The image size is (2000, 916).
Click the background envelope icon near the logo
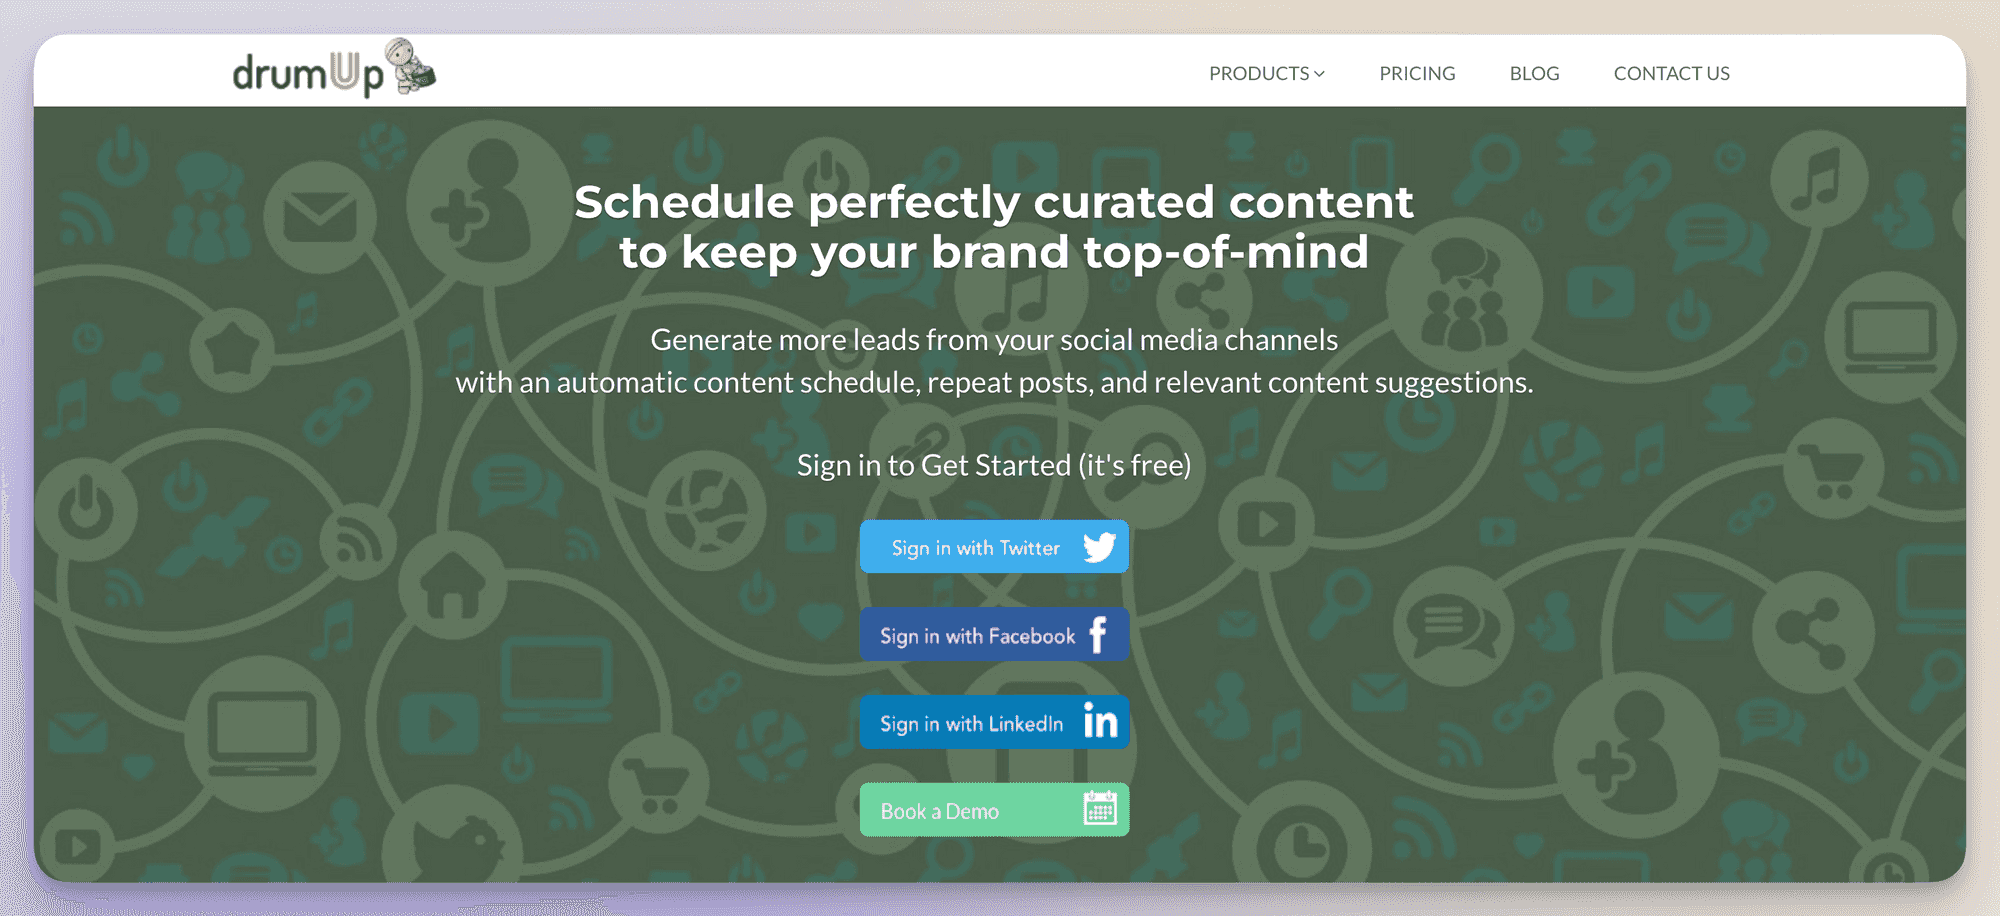[319, 217]
